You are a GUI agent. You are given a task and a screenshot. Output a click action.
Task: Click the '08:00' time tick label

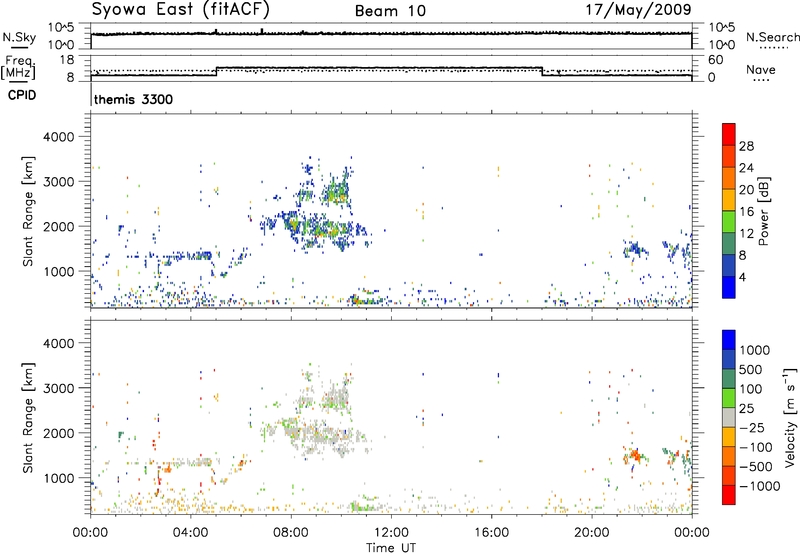291,533
